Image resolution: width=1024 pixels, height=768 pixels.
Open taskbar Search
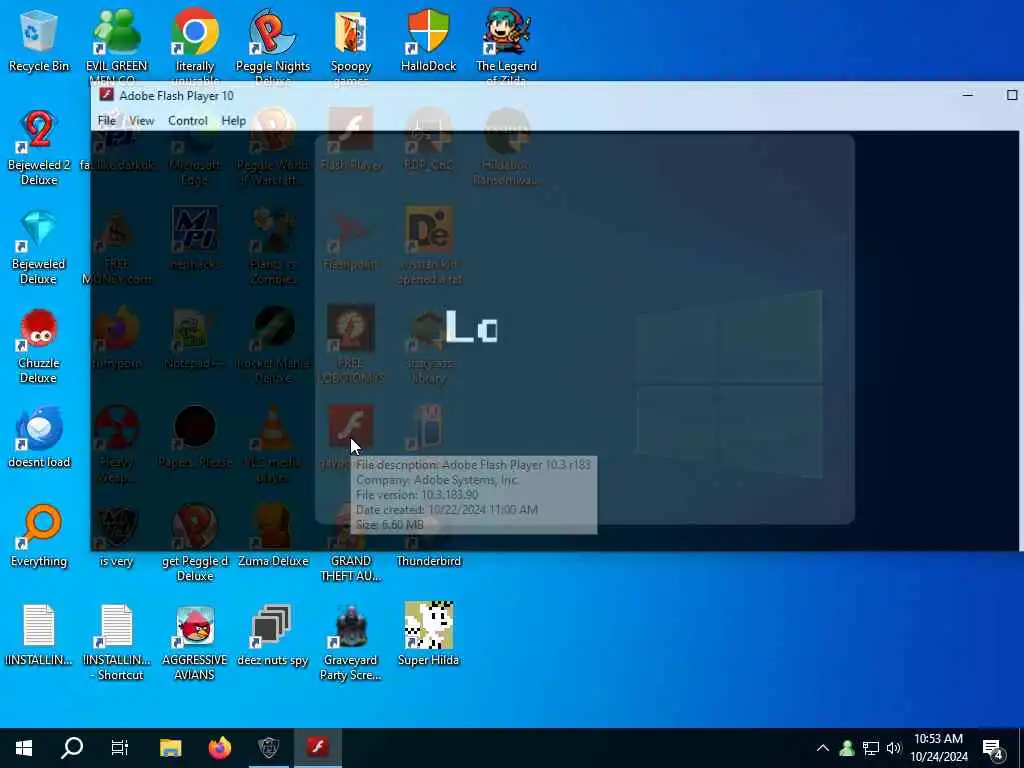point(72,748)
